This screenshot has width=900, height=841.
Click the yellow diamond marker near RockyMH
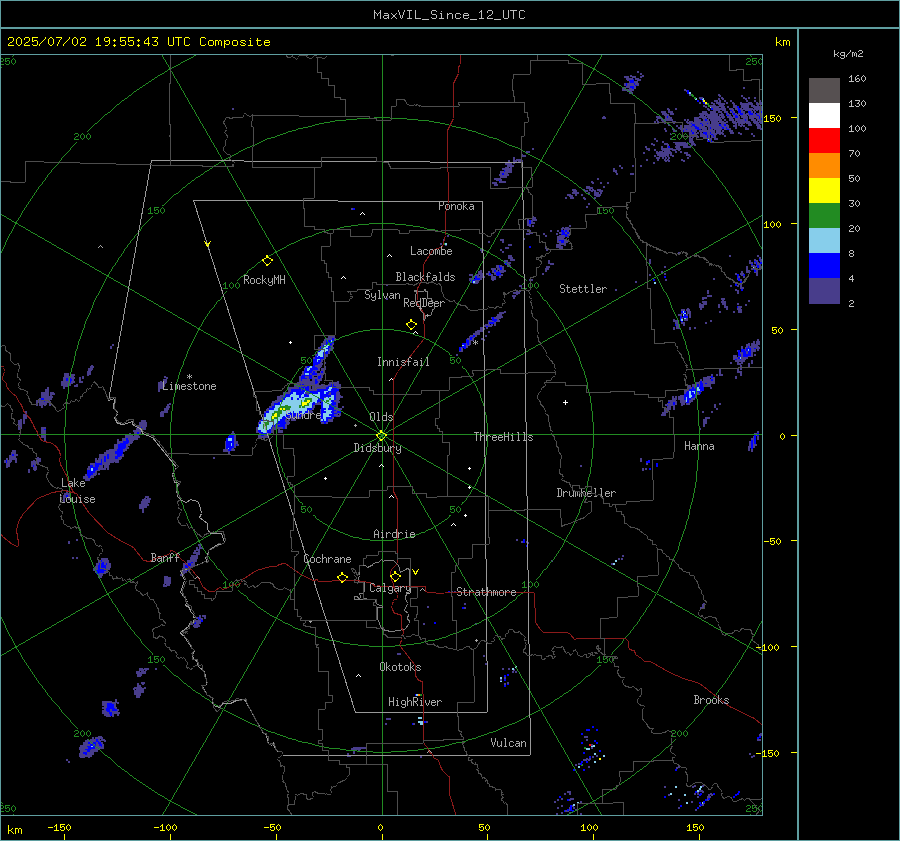pyautogui.click(x=267, y=261)
